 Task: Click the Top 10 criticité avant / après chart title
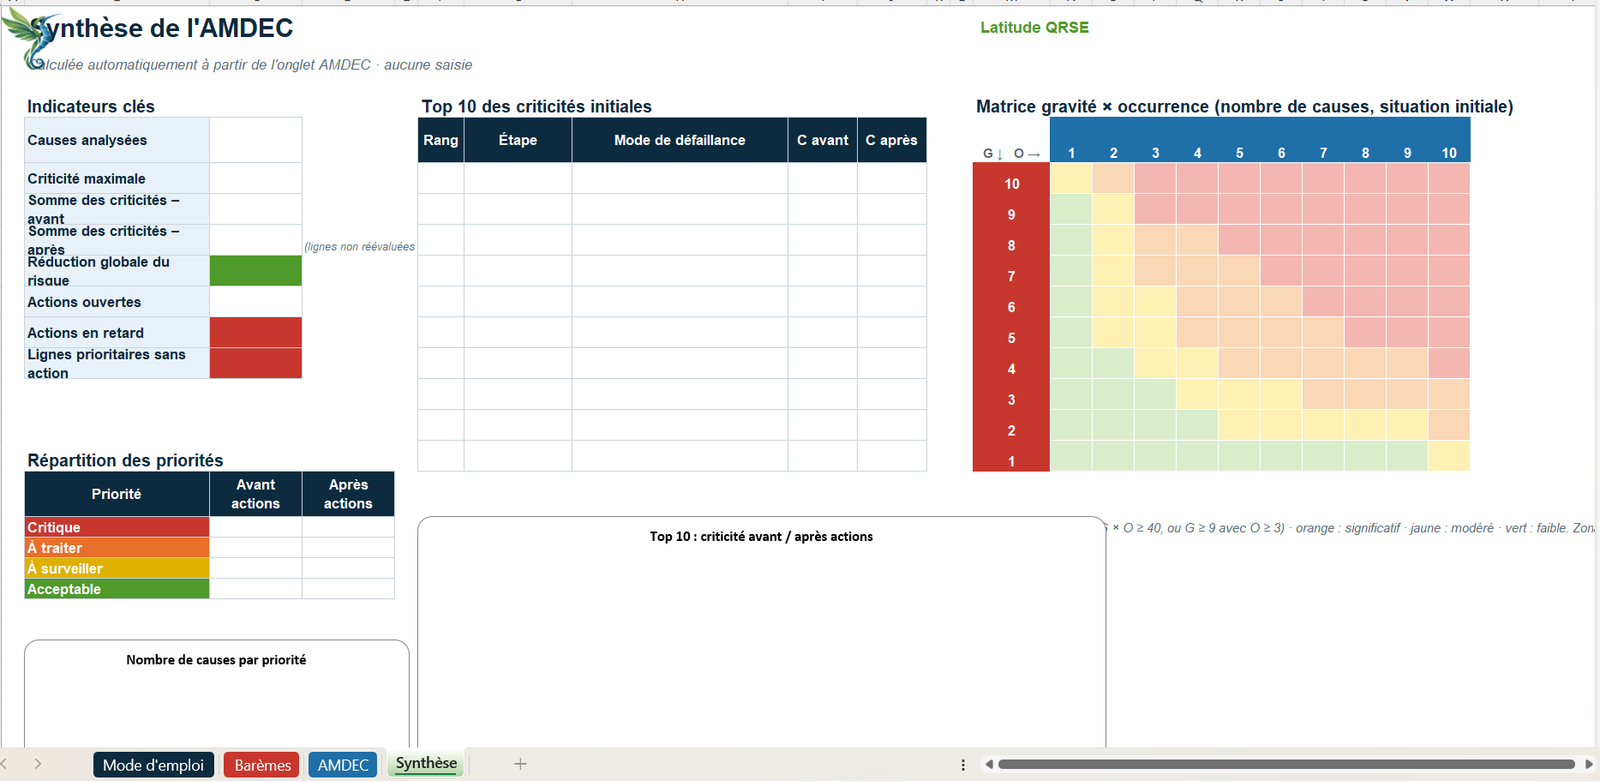tap(761, 537)
